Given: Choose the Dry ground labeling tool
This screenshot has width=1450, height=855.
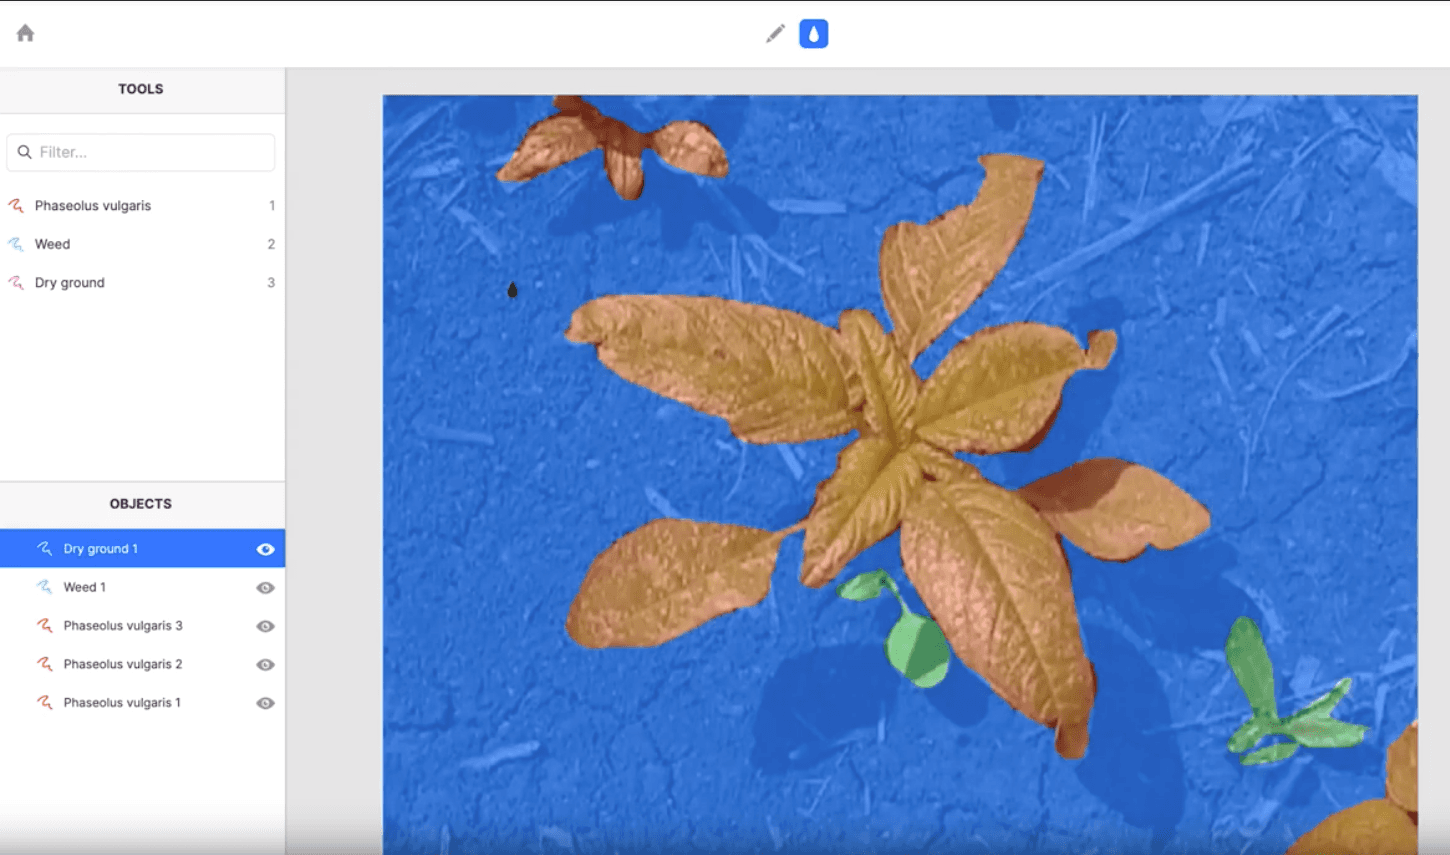Looking at the screenshot, I should pyautogui.click(x=141, y=282).
